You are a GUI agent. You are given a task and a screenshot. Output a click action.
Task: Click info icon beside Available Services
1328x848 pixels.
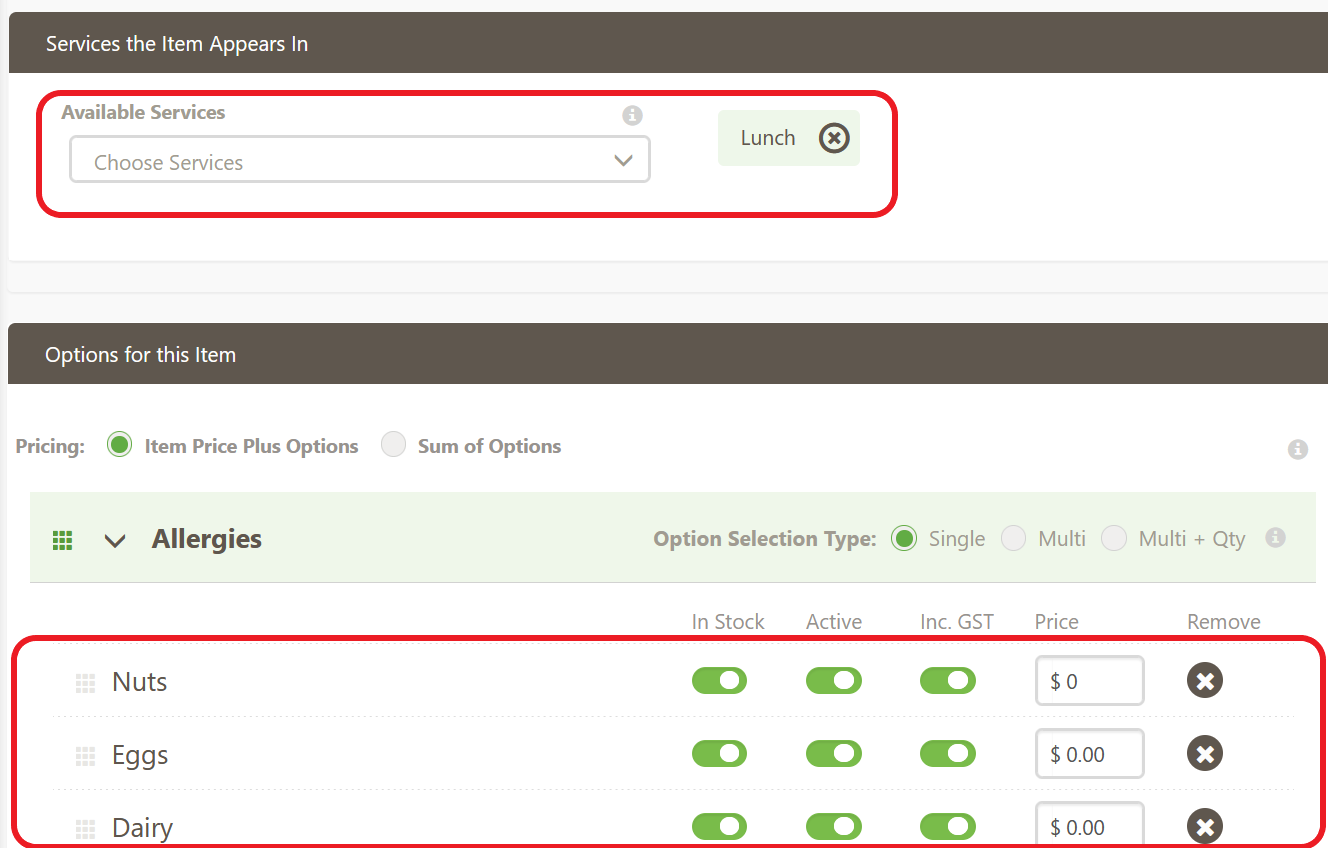click(632, 115)
